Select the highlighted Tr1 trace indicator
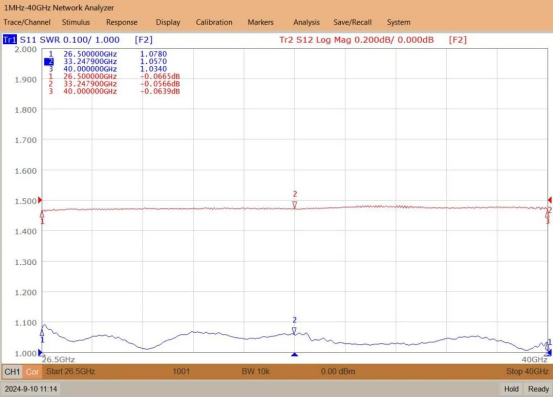Viewport: 553px width, 398px height. click(x=10, y=39)
